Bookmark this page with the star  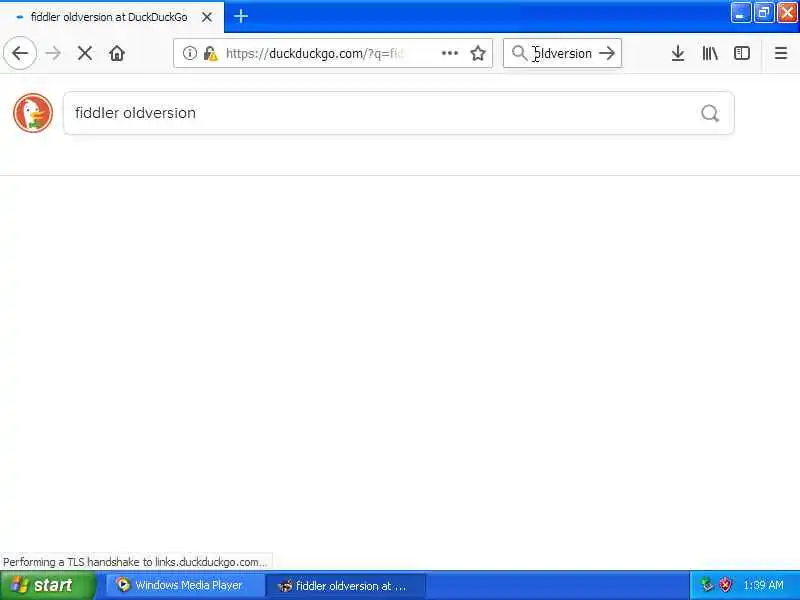click(x=478, y=53)
